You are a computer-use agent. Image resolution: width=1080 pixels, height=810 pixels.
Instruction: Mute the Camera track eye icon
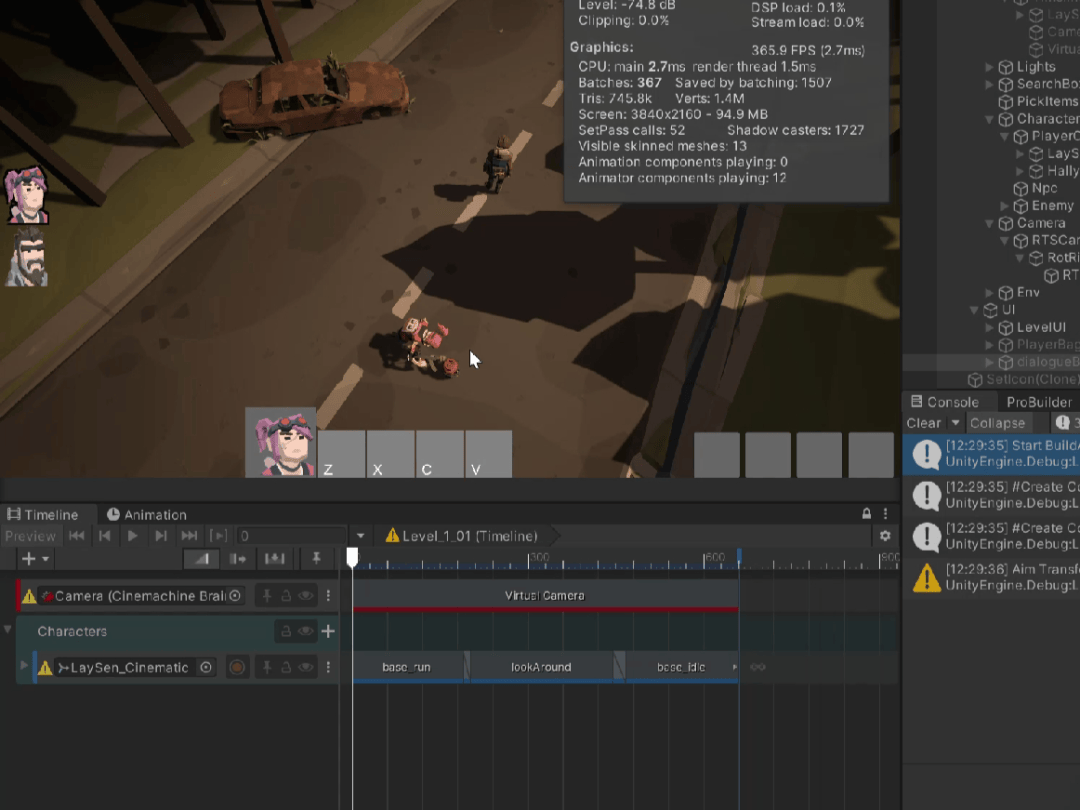coord(306,596)
